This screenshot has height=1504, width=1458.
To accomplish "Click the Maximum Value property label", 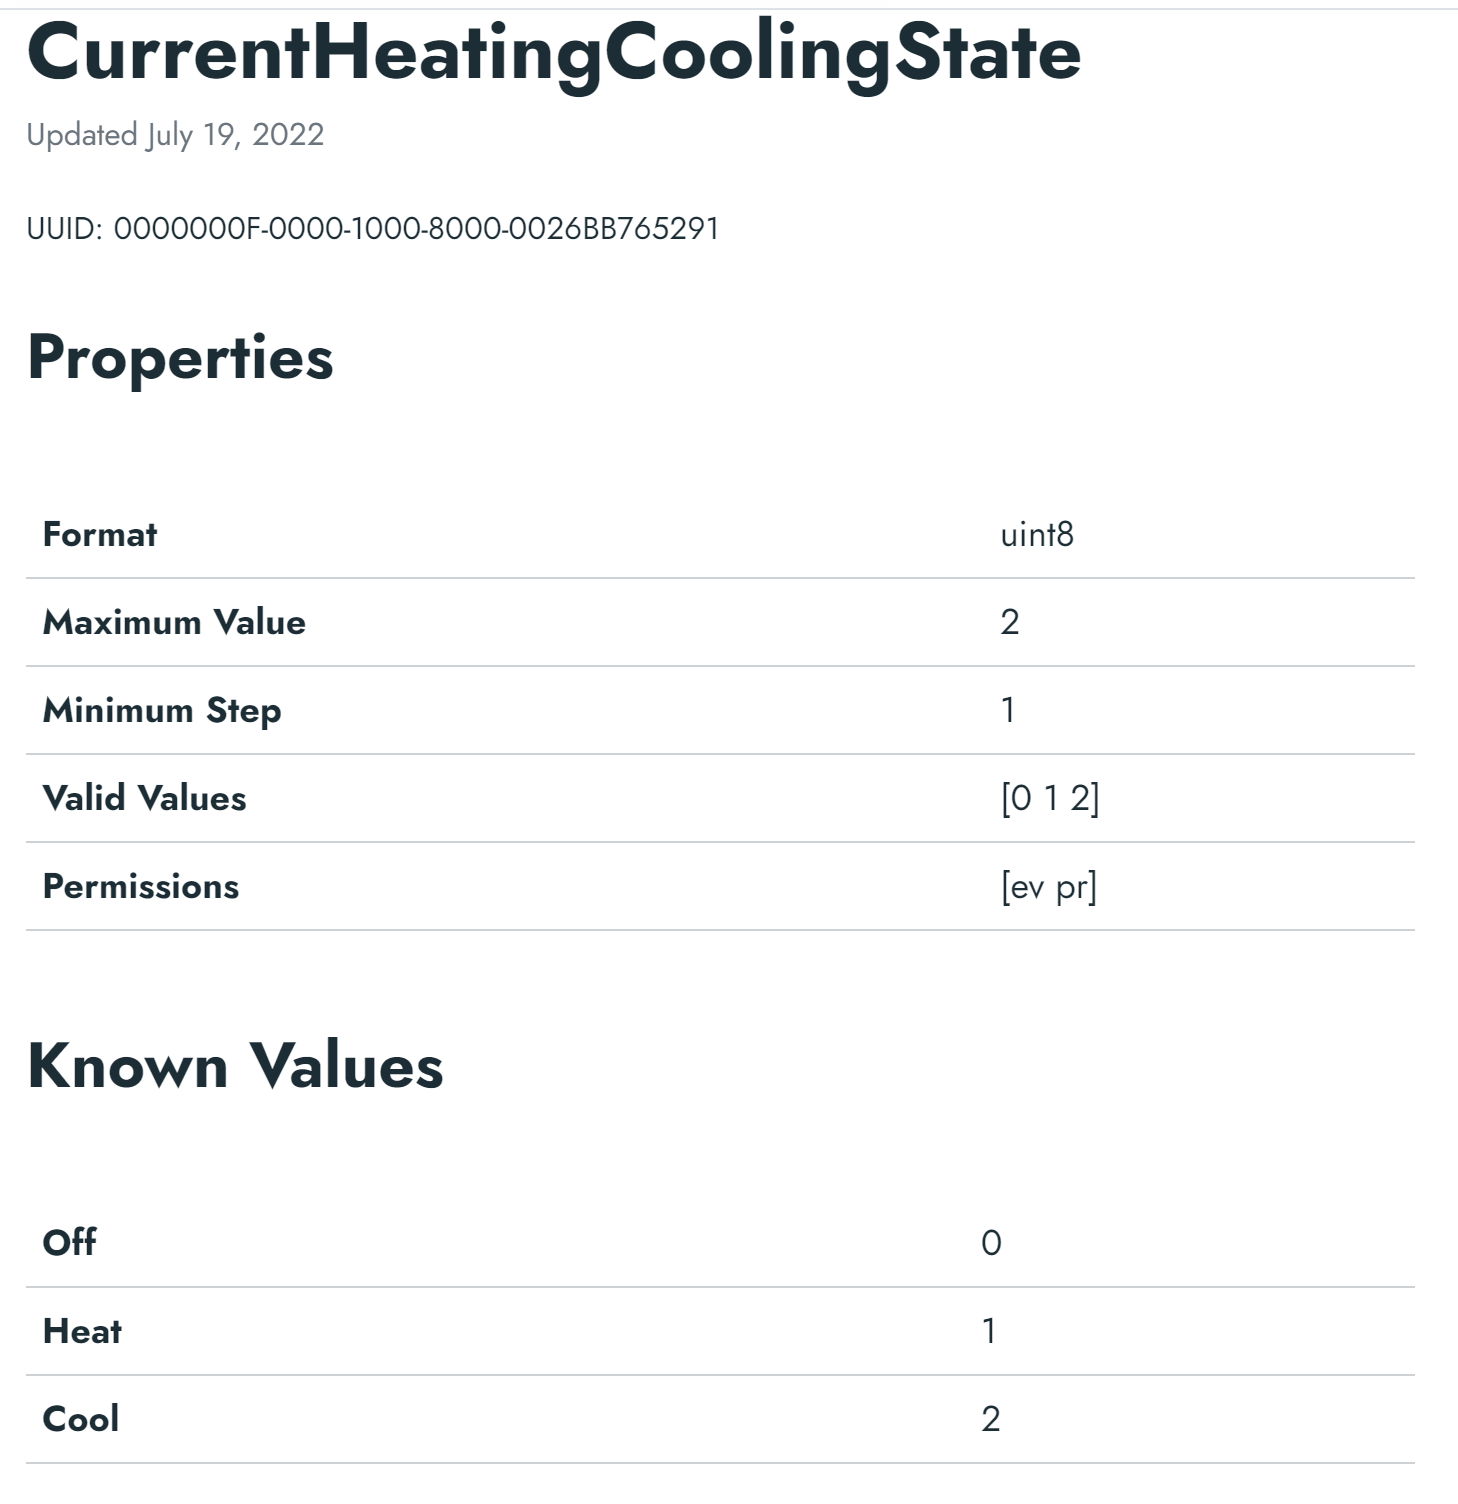I will [x=174, y=623].
